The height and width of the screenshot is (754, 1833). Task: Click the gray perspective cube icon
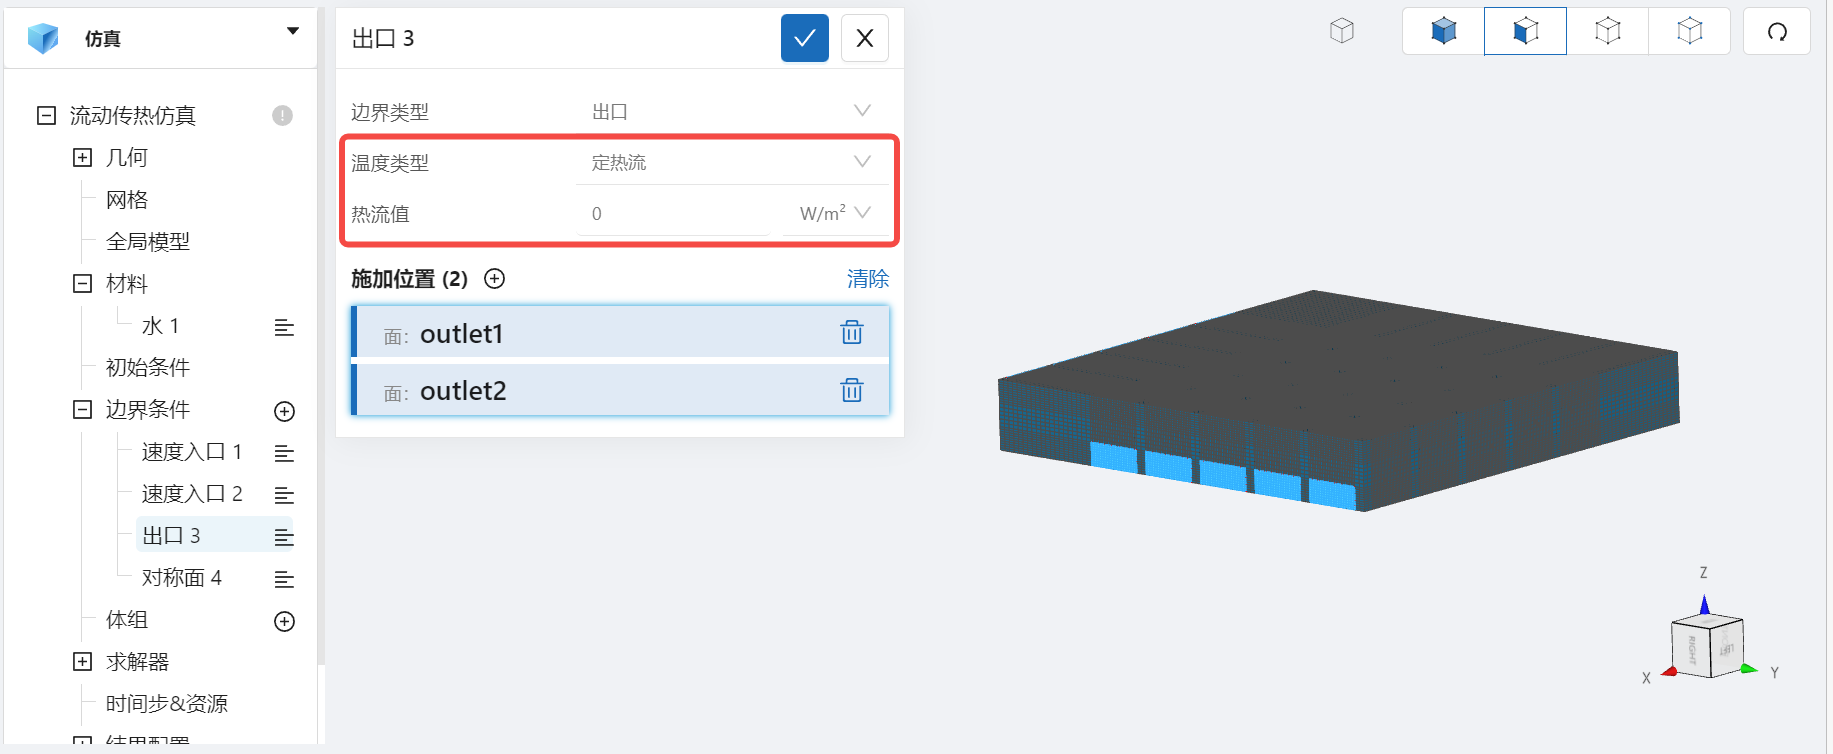(1342, 31)
